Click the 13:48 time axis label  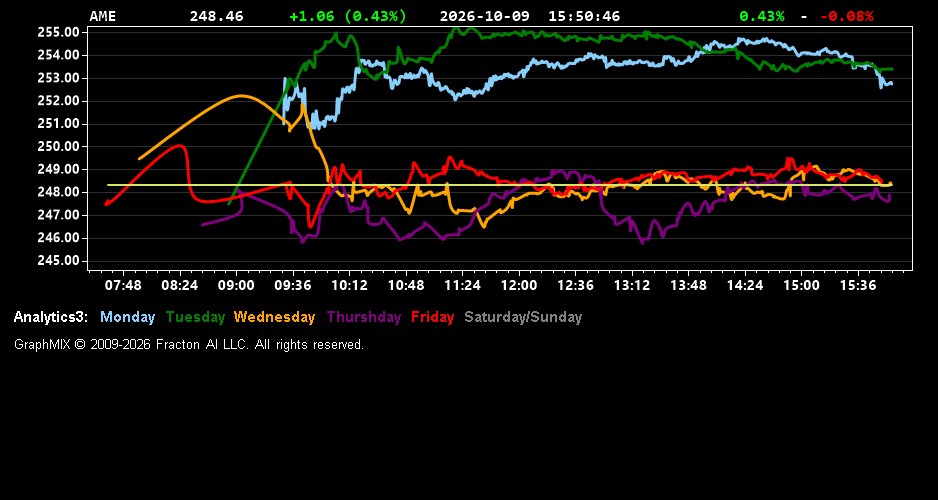689,285
